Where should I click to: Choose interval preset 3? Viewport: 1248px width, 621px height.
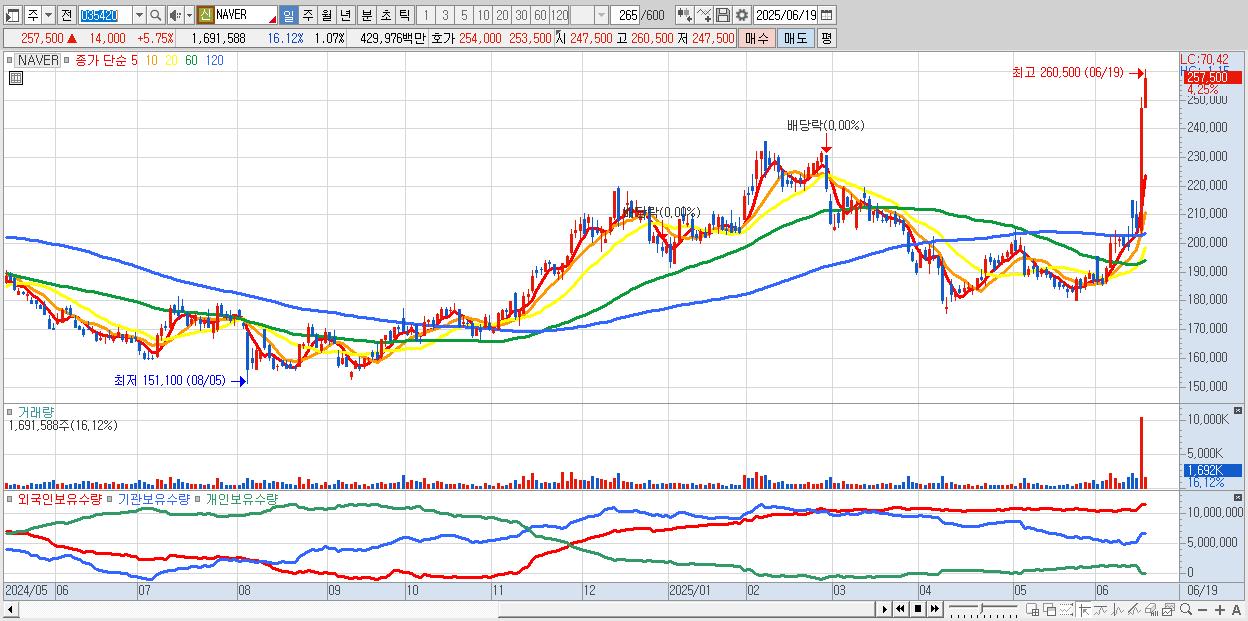pos(445,15)
